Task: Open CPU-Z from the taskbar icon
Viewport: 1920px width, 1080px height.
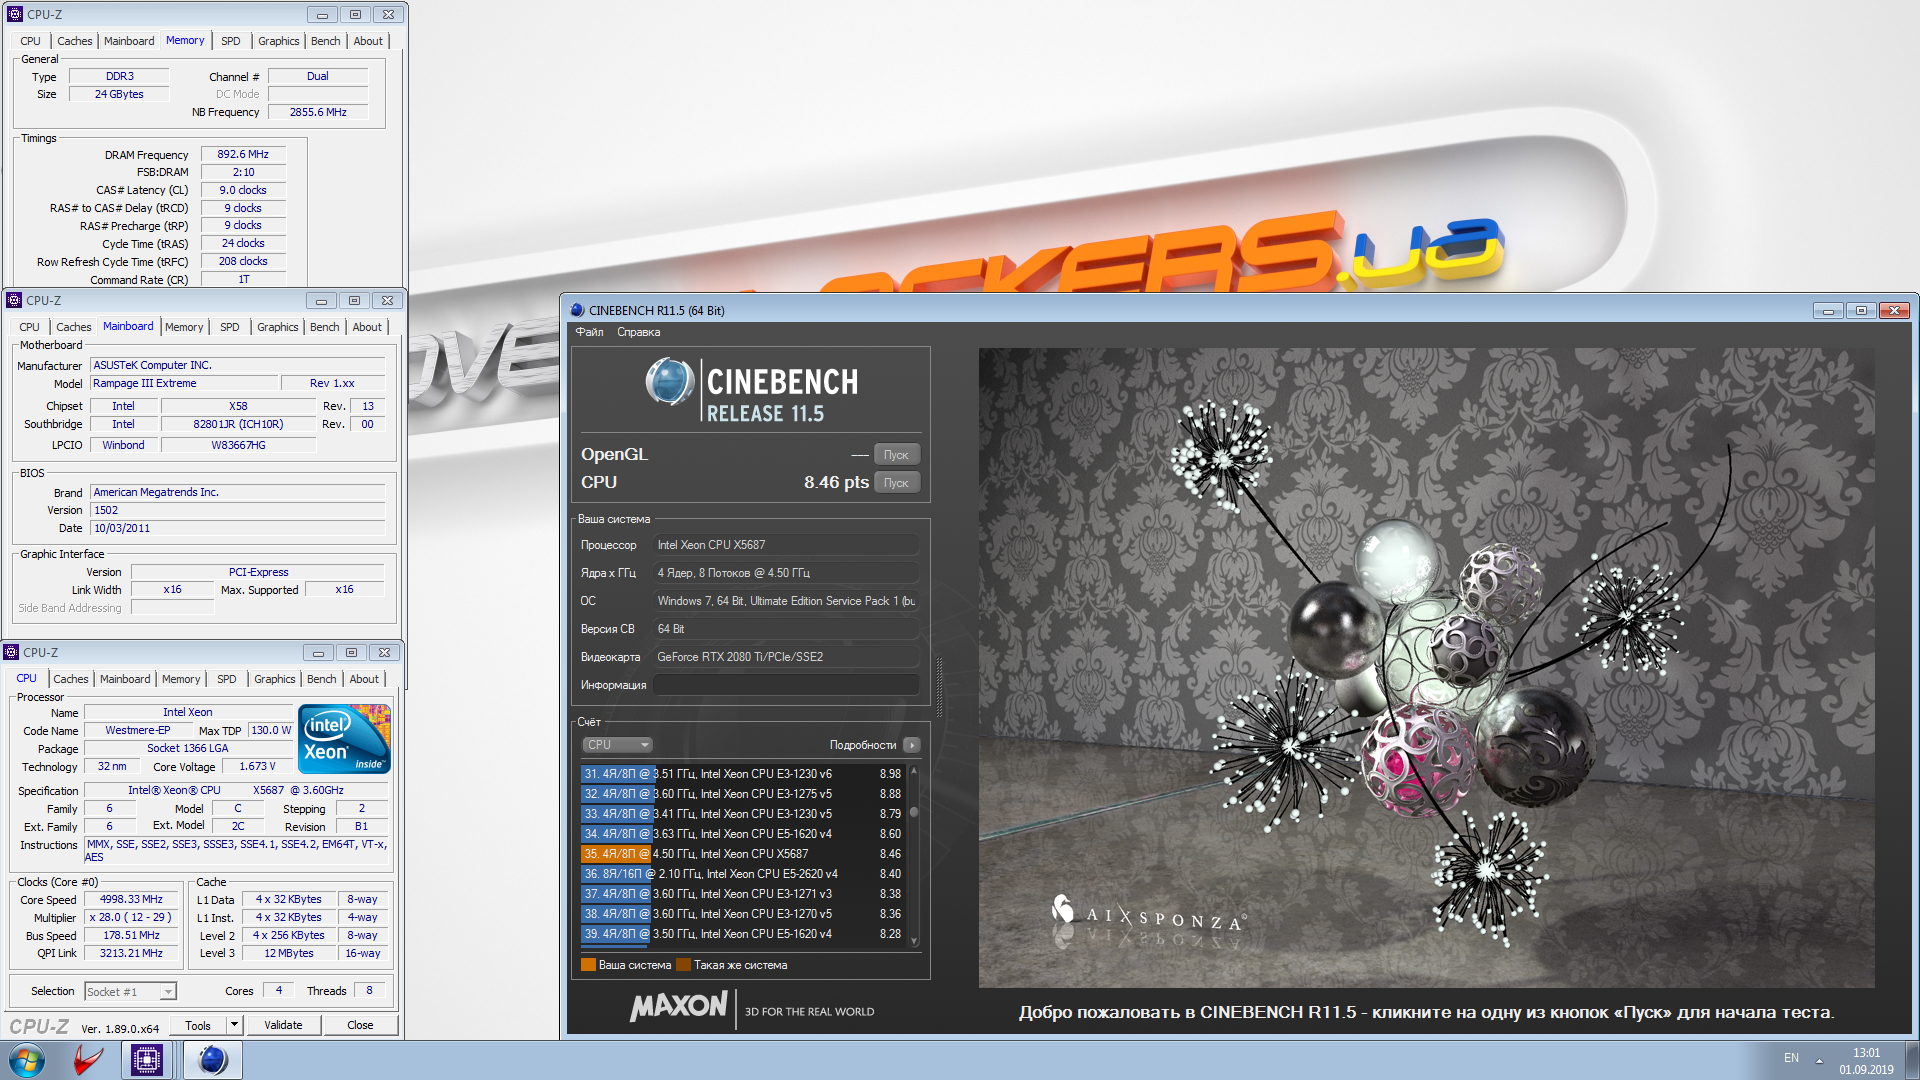Action: (x=147, y=1060)
